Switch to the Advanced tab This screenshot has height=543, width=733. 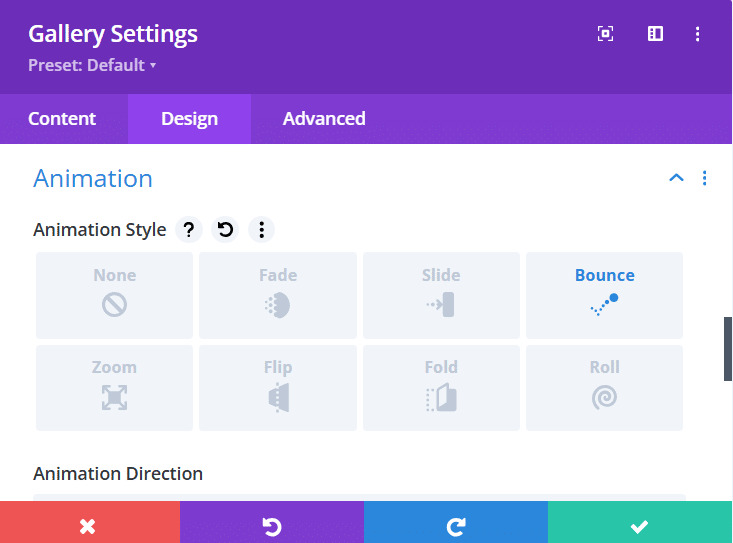[324, 119]
